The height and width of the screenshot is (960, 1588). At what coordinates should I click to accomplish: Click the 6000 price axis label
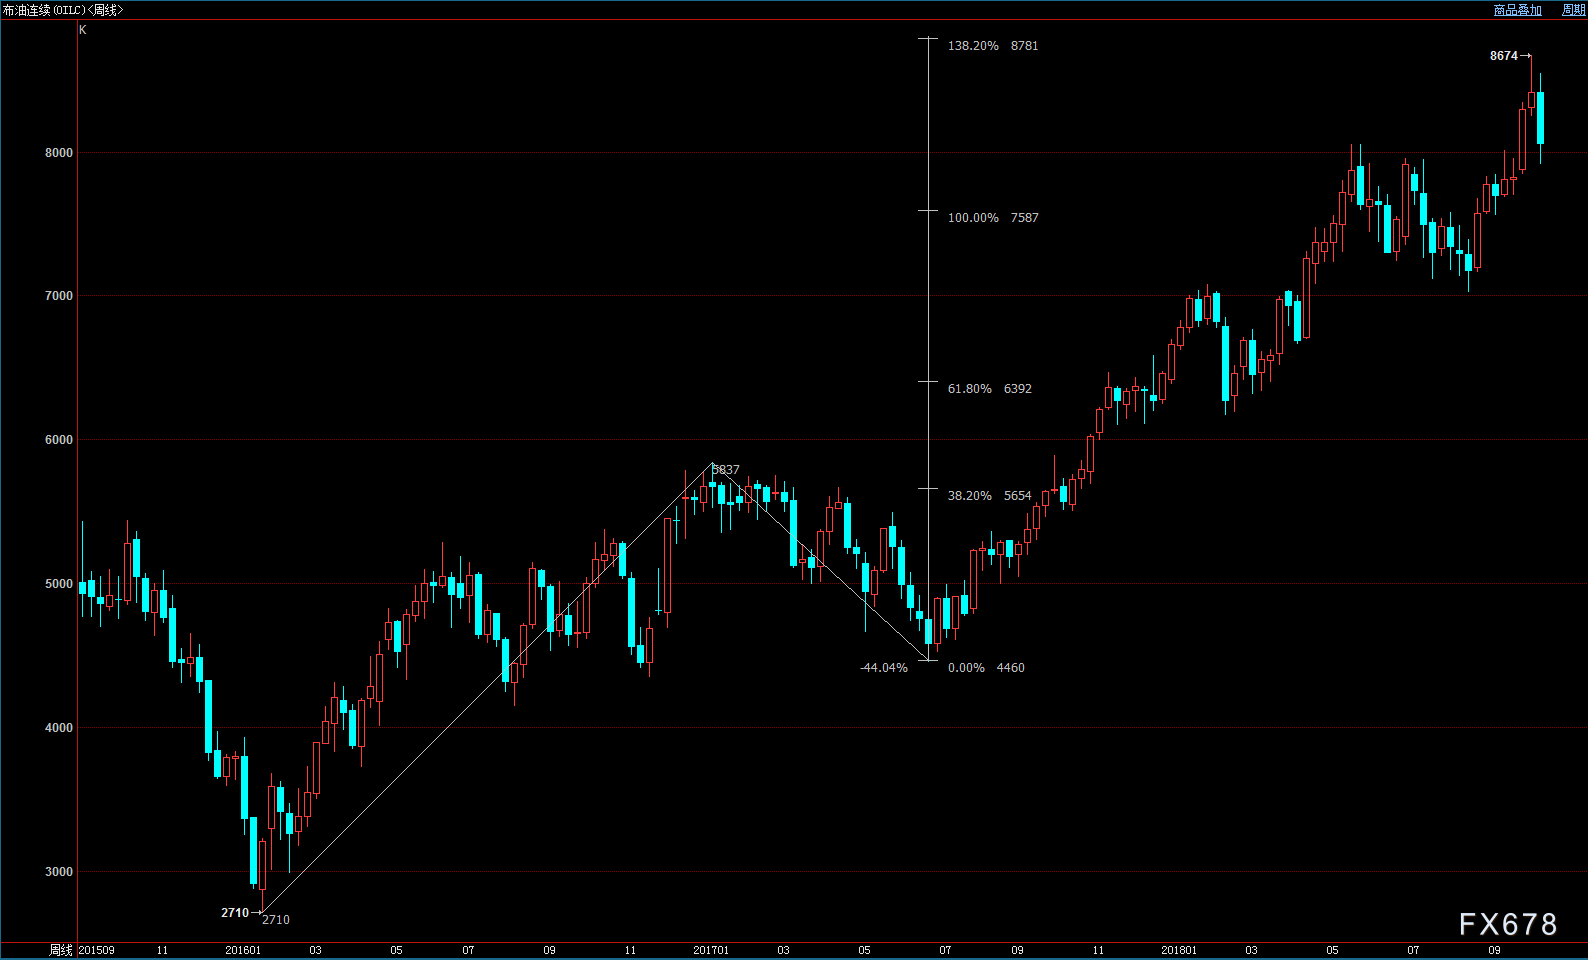click(59, 440)
